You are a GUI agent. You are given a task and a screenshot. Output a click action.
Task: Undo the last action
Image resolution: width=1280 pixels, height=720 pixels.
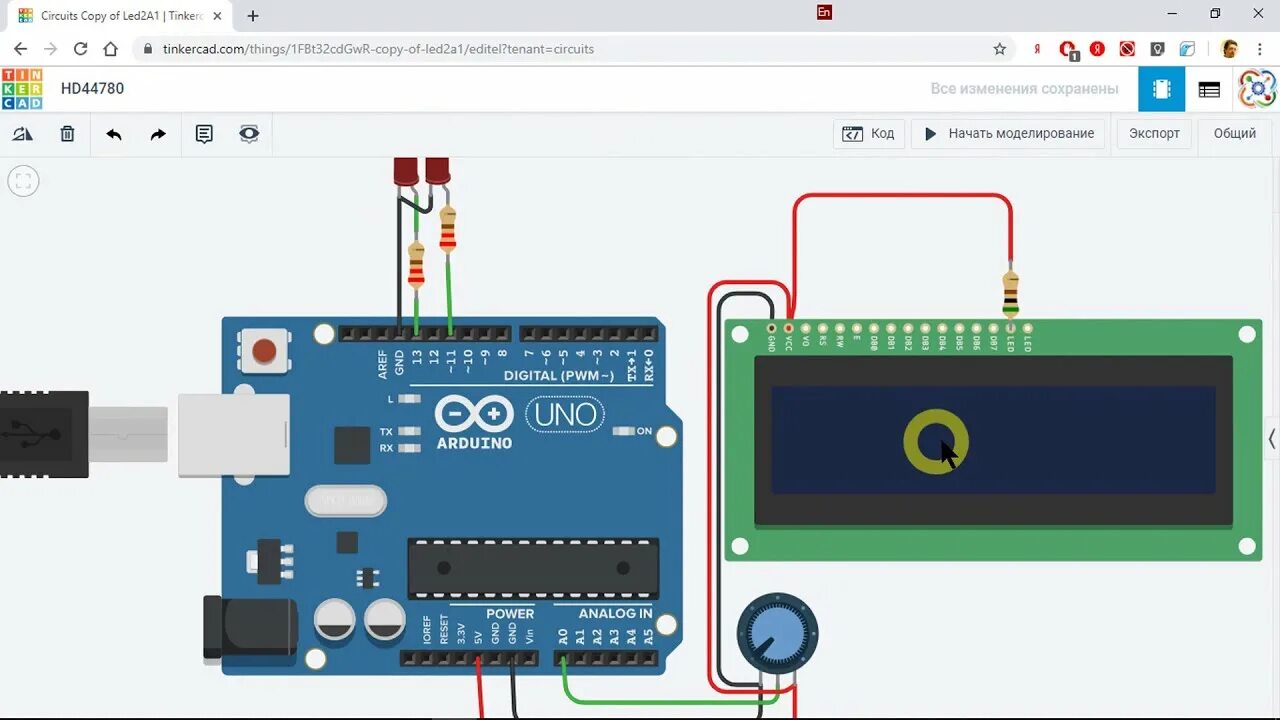[114, 134]
